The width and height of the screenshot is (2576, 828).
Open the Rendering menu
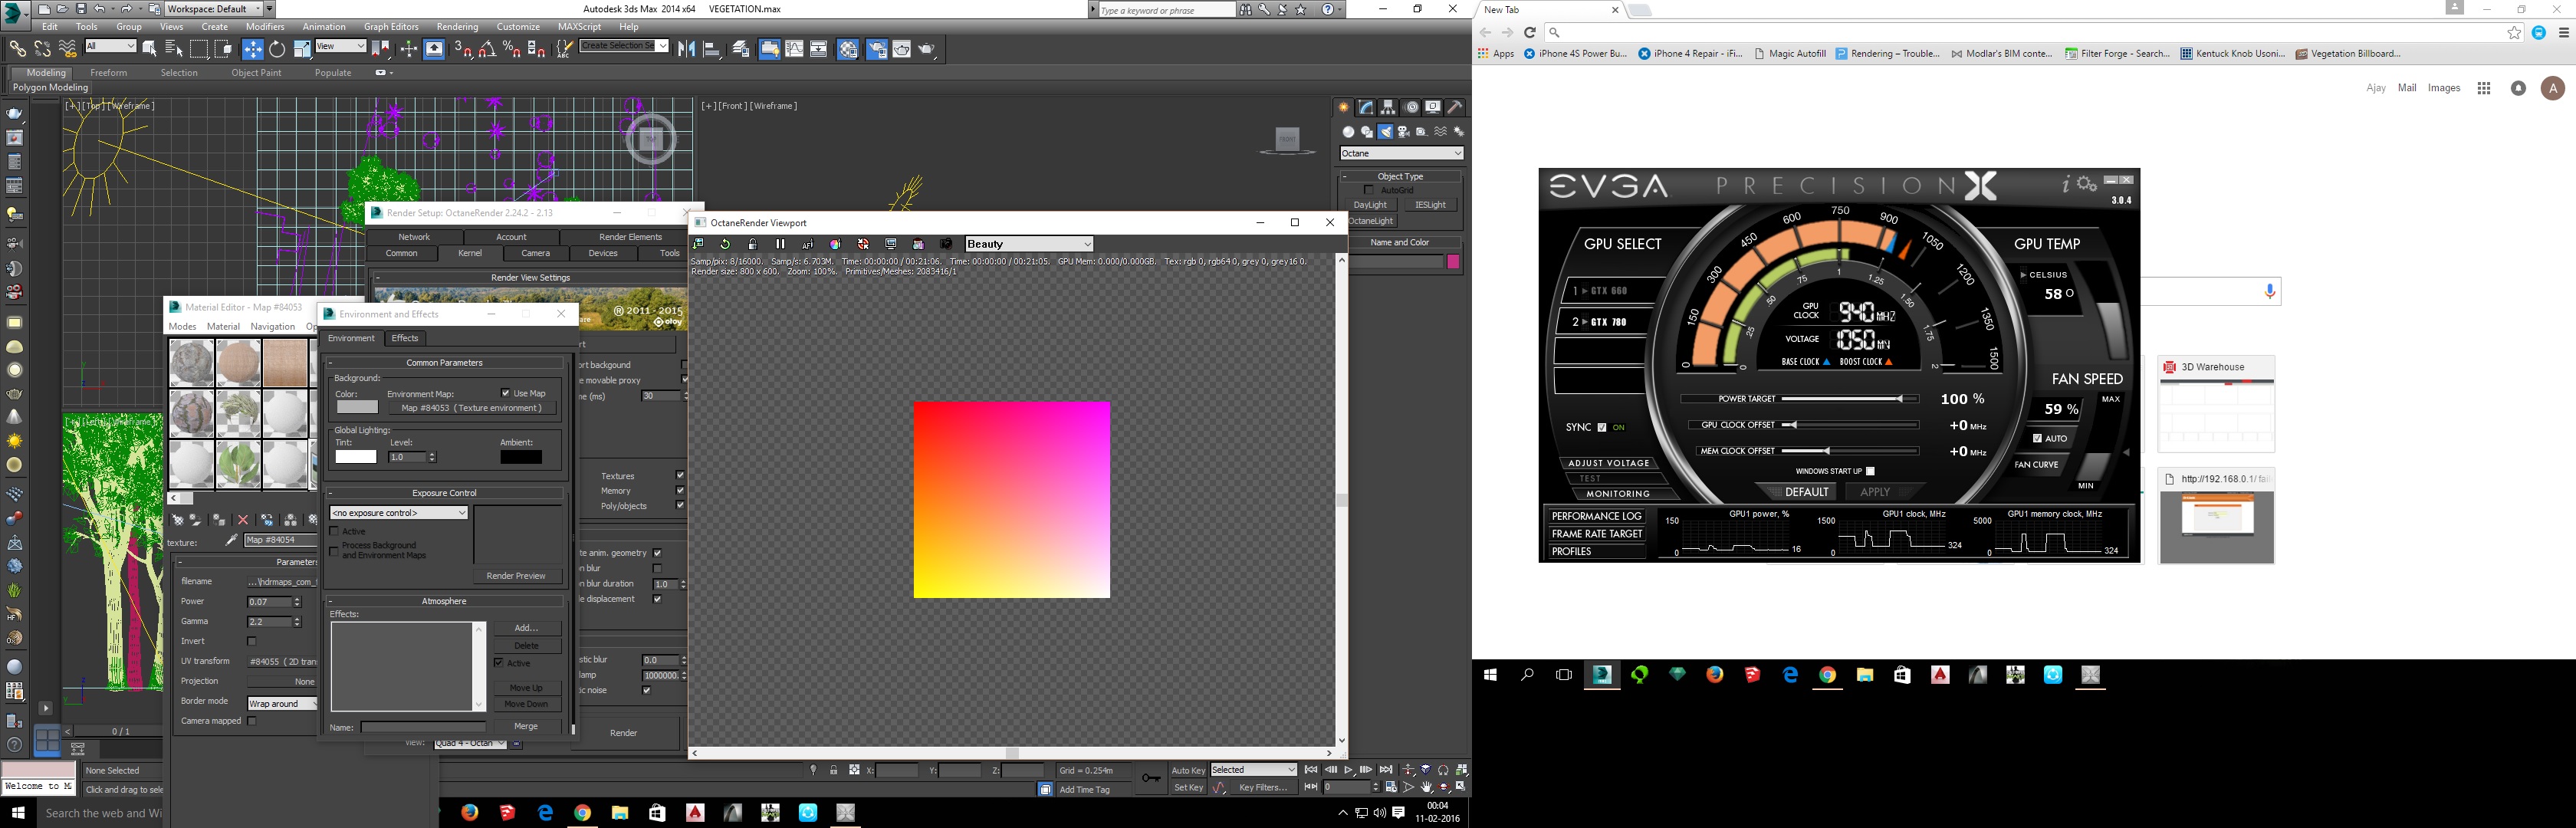[457, 27]
